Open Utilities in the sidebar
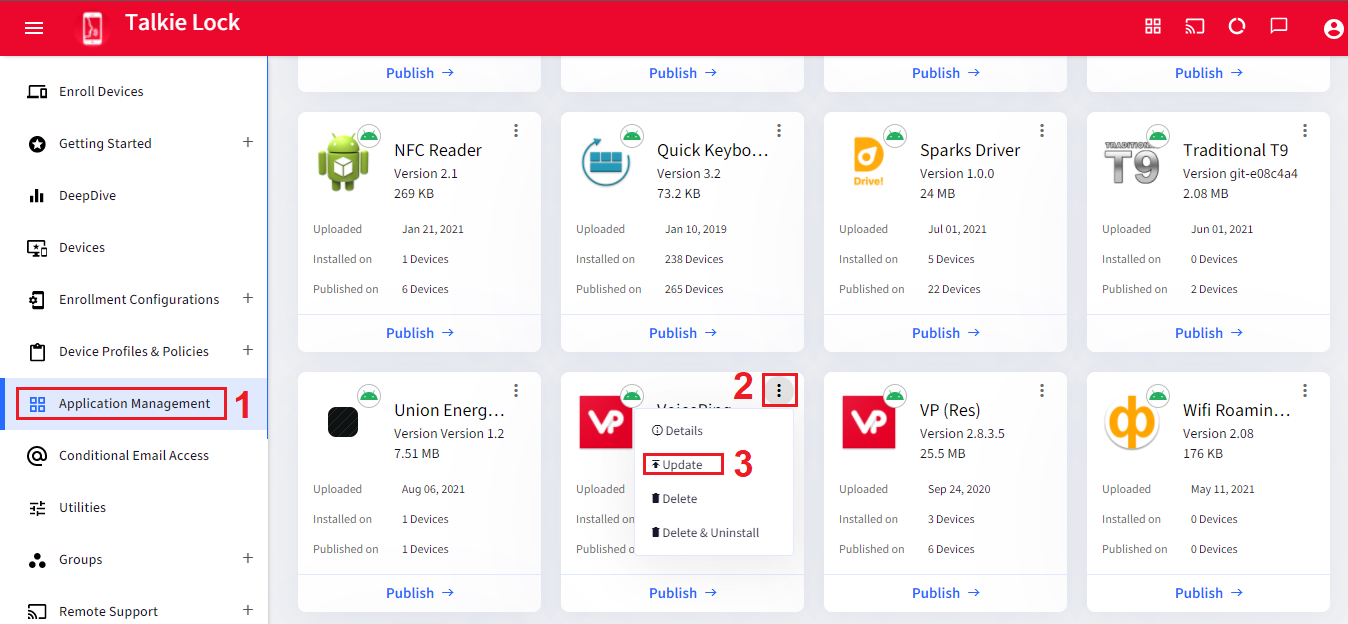This screenshot has width=1348, height=624. click(134, 508)
